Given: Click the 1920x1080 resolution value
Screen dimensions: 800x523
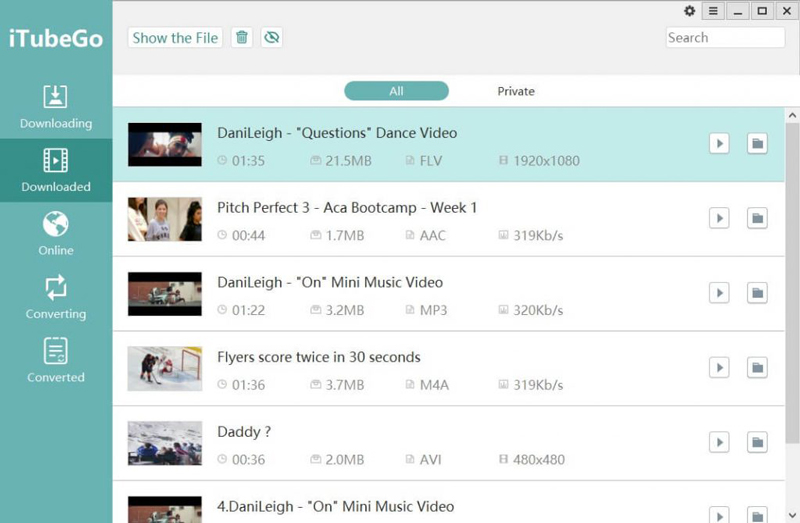Looking at the screenshot, I should pyautogui.click(x=546, y=161).
